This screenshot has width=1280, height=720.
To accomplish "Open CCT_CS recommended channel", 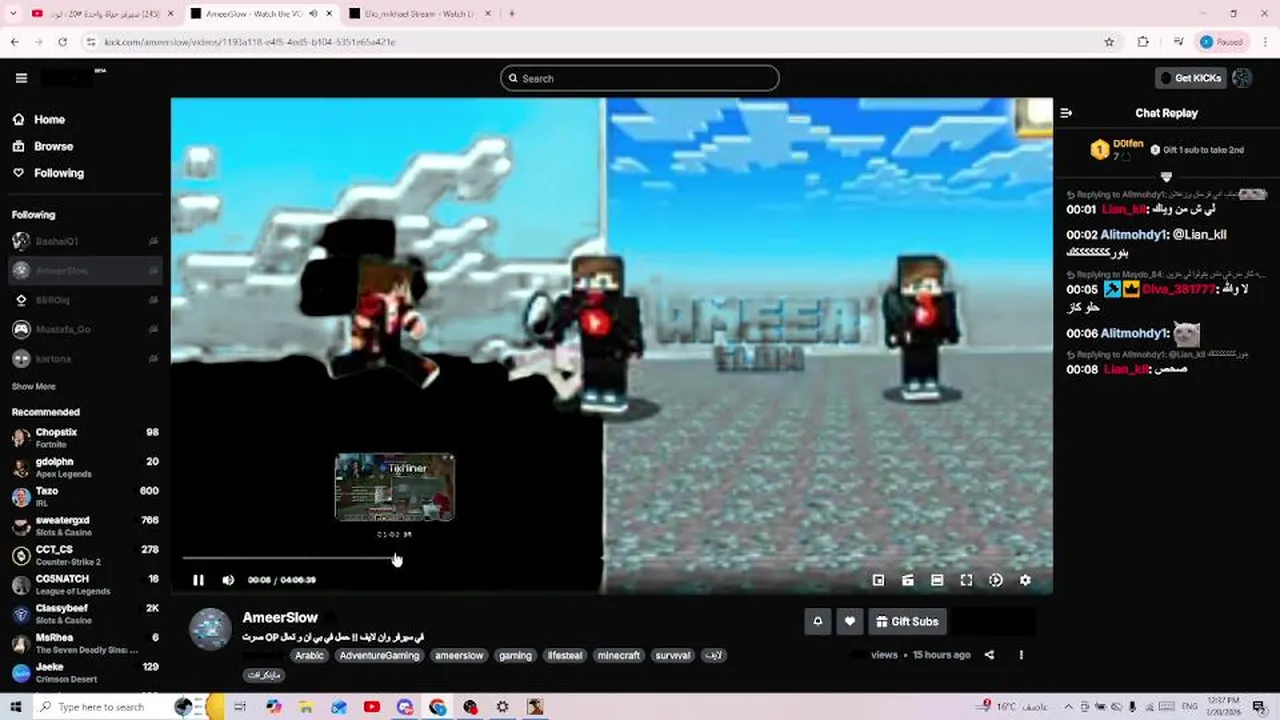I will [85, 555].
